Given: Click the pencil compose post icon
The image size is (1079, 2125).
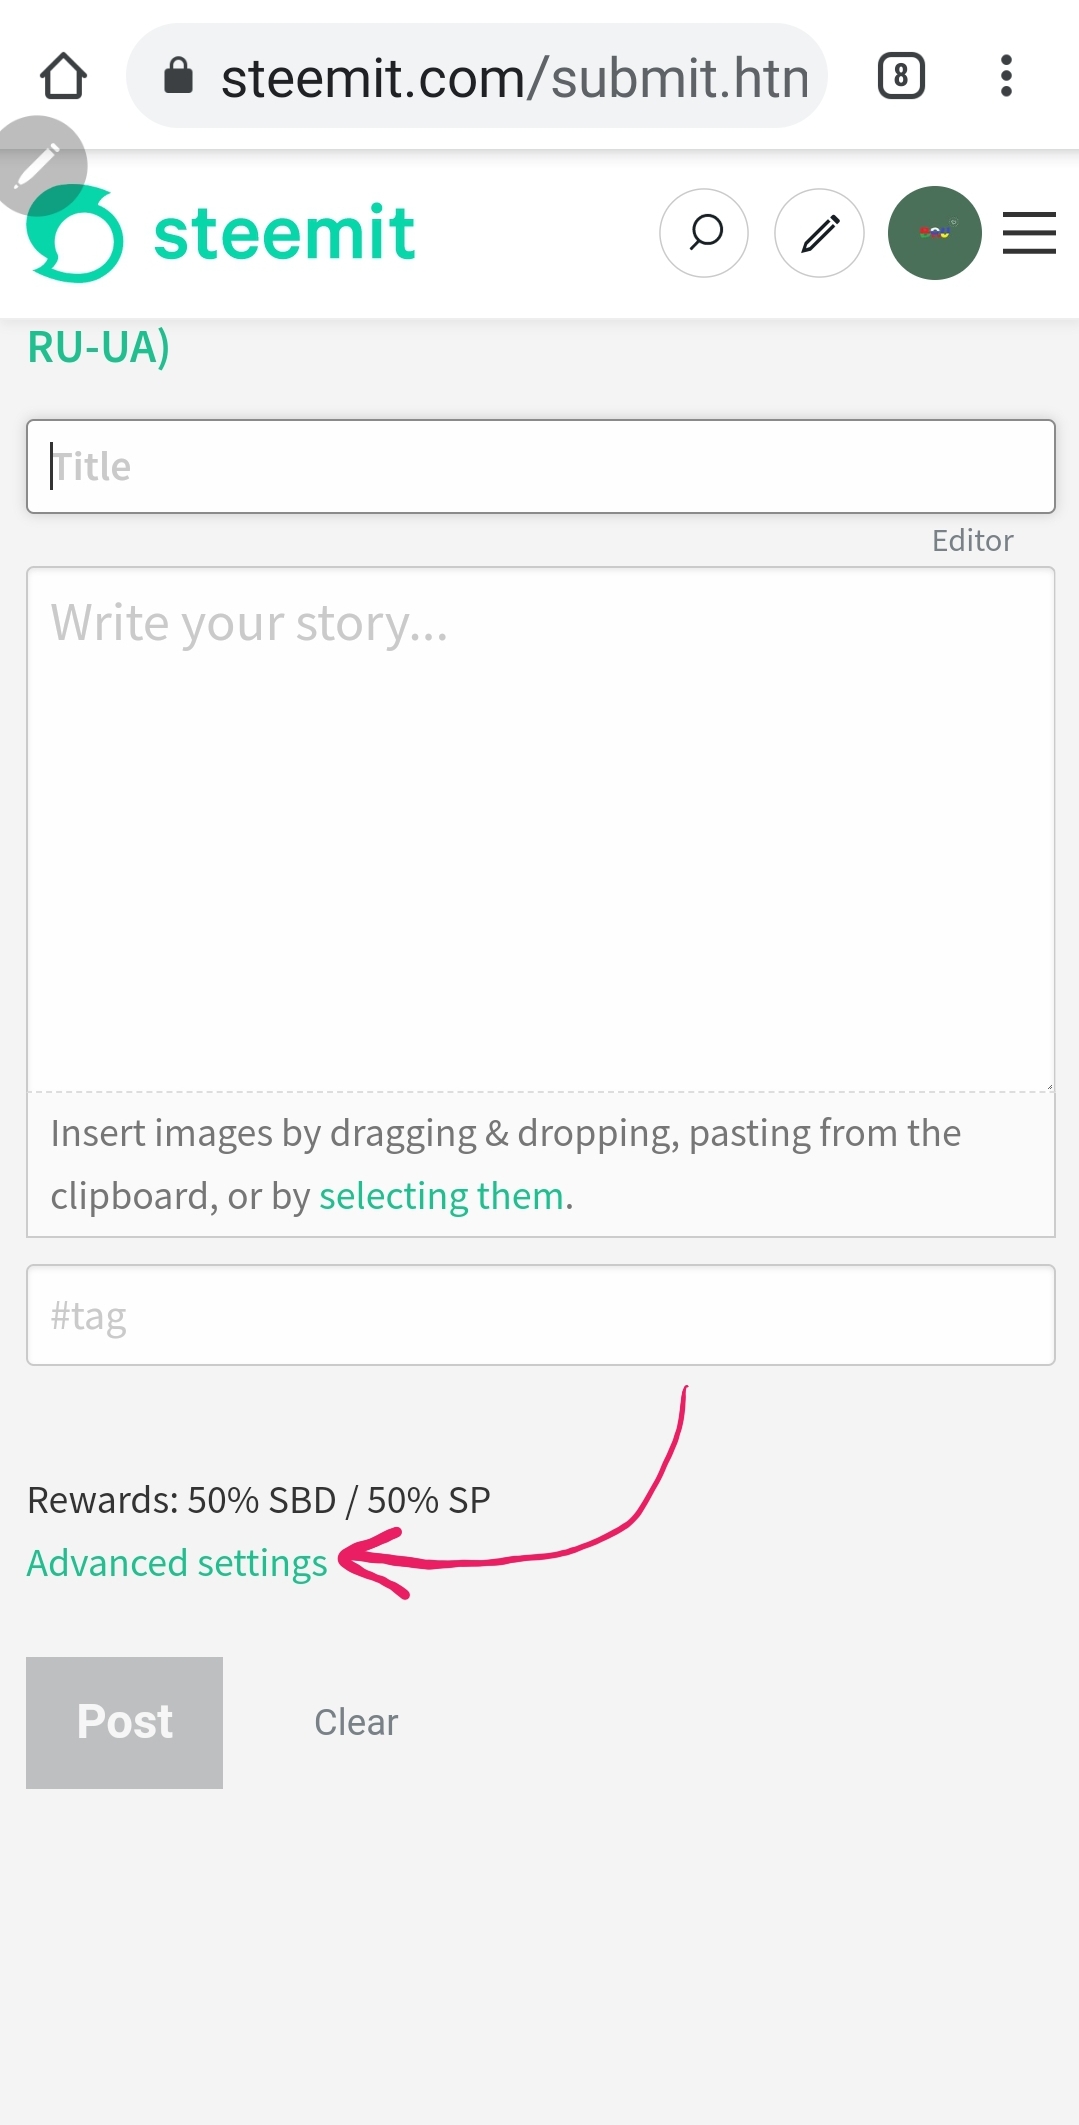Looking at the screenshot, I should 819,233.
